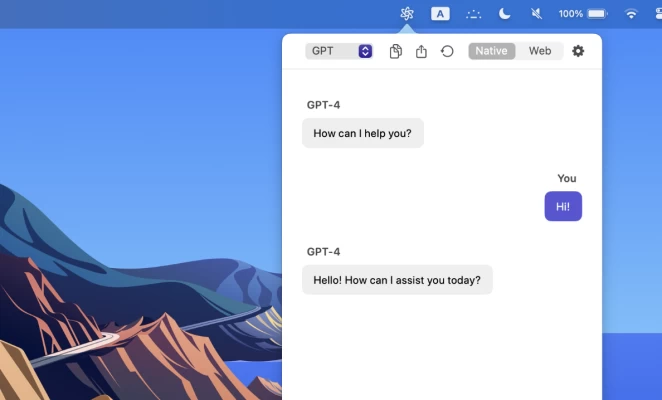Screen dimensions: 662x400
Task: Click the first GPT-4 sender label
Action: pos(323,105)
